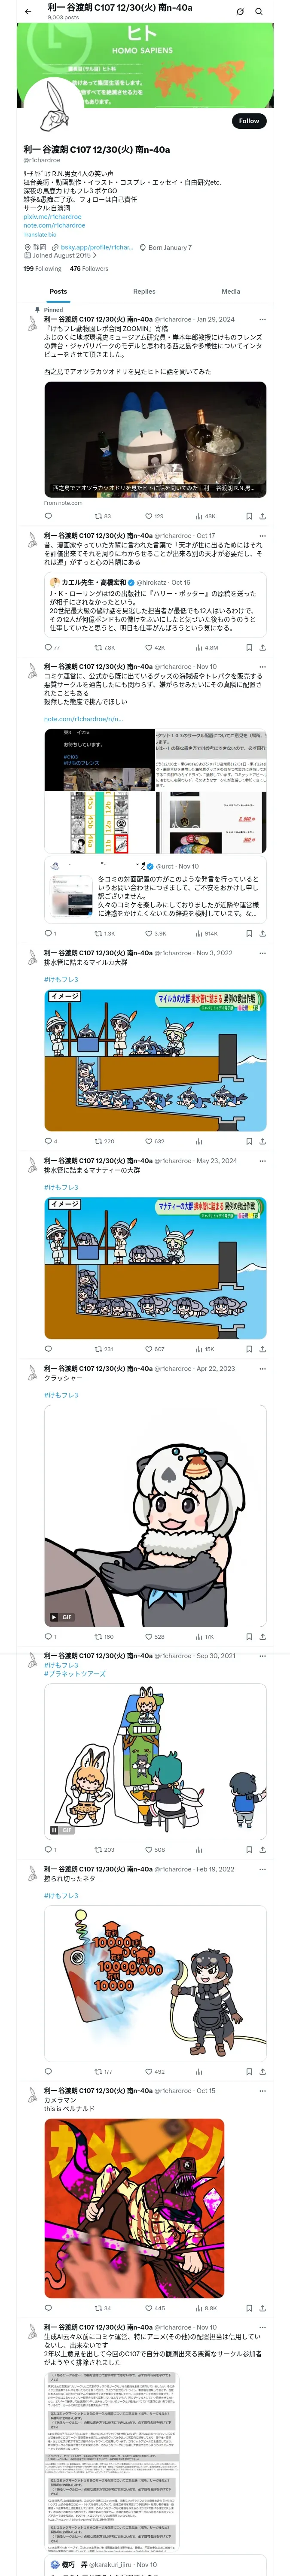The height and width of the screenshot is (2576, 290).
Task: Open the search icon in profile header
Action: [x=259, y=11]
